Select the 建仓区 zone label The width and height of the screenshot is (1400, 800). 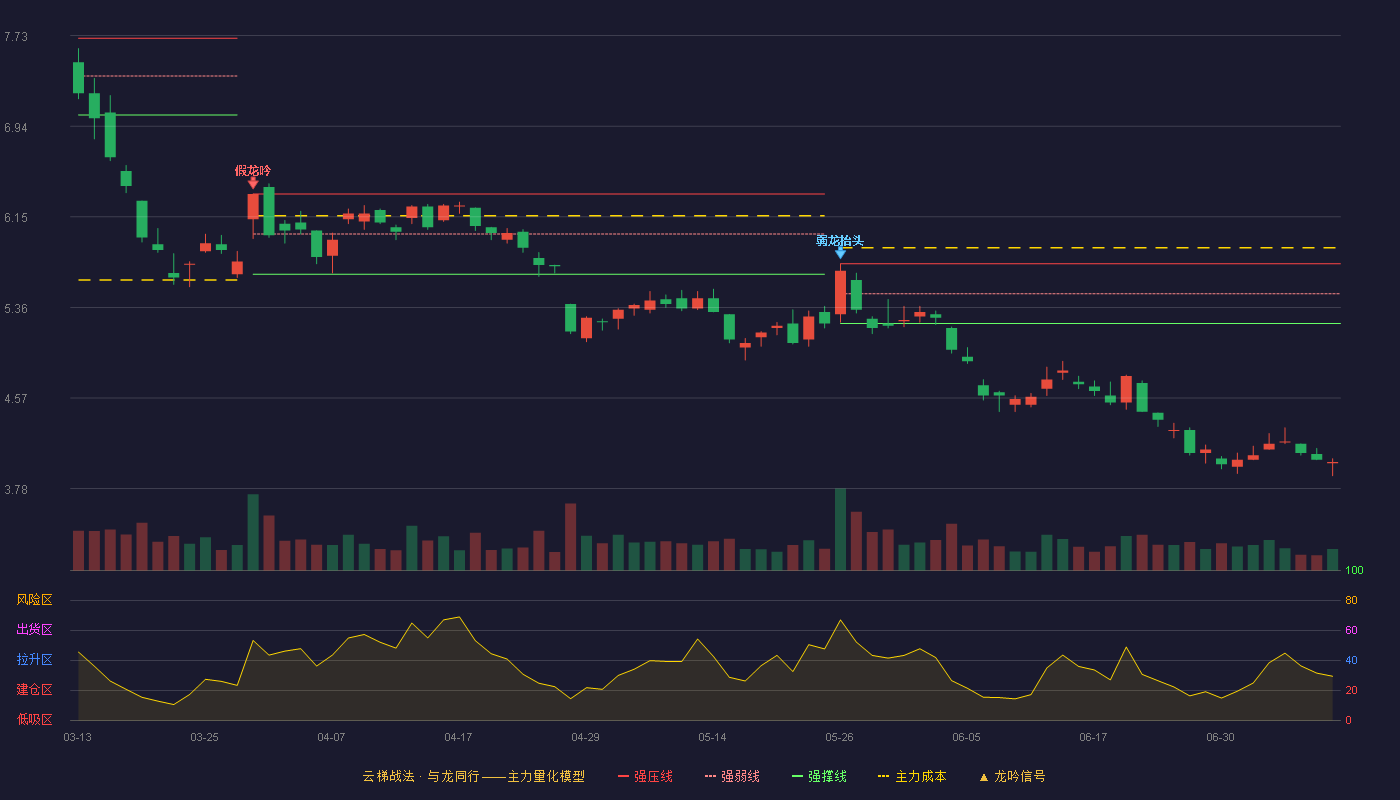(34, 690)
